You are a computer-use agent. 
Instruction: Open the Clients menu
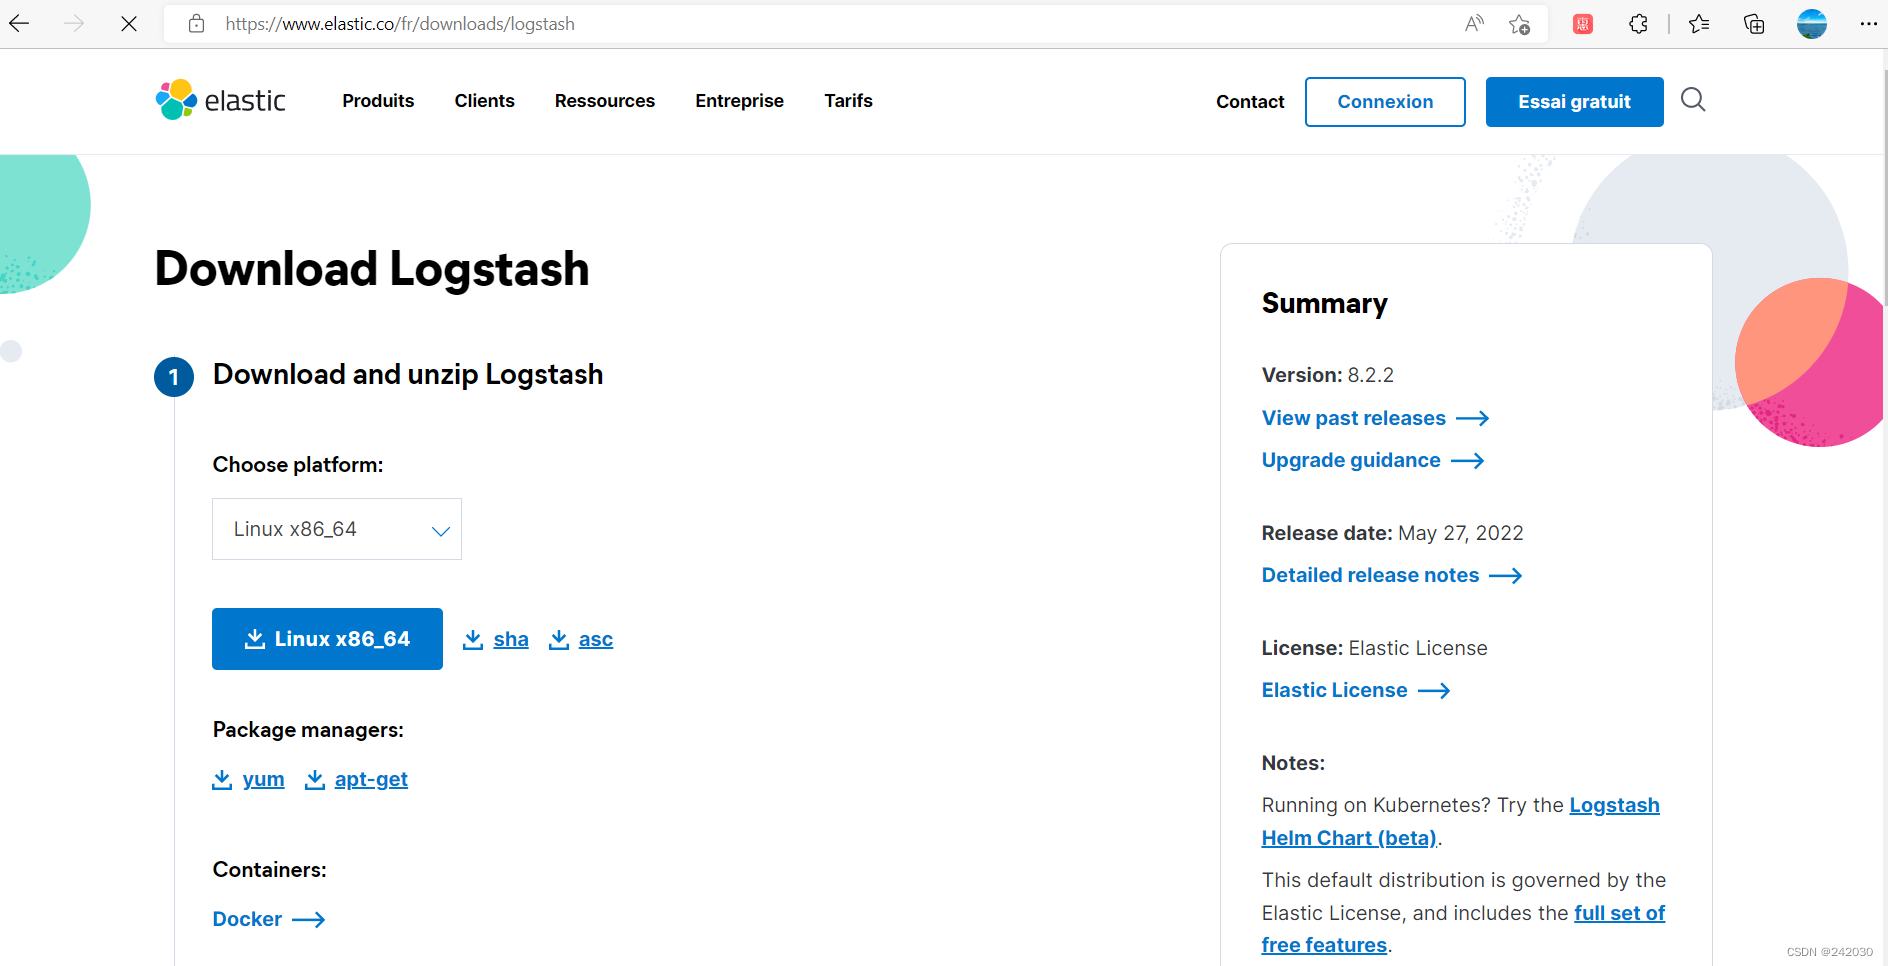(485, 101)
